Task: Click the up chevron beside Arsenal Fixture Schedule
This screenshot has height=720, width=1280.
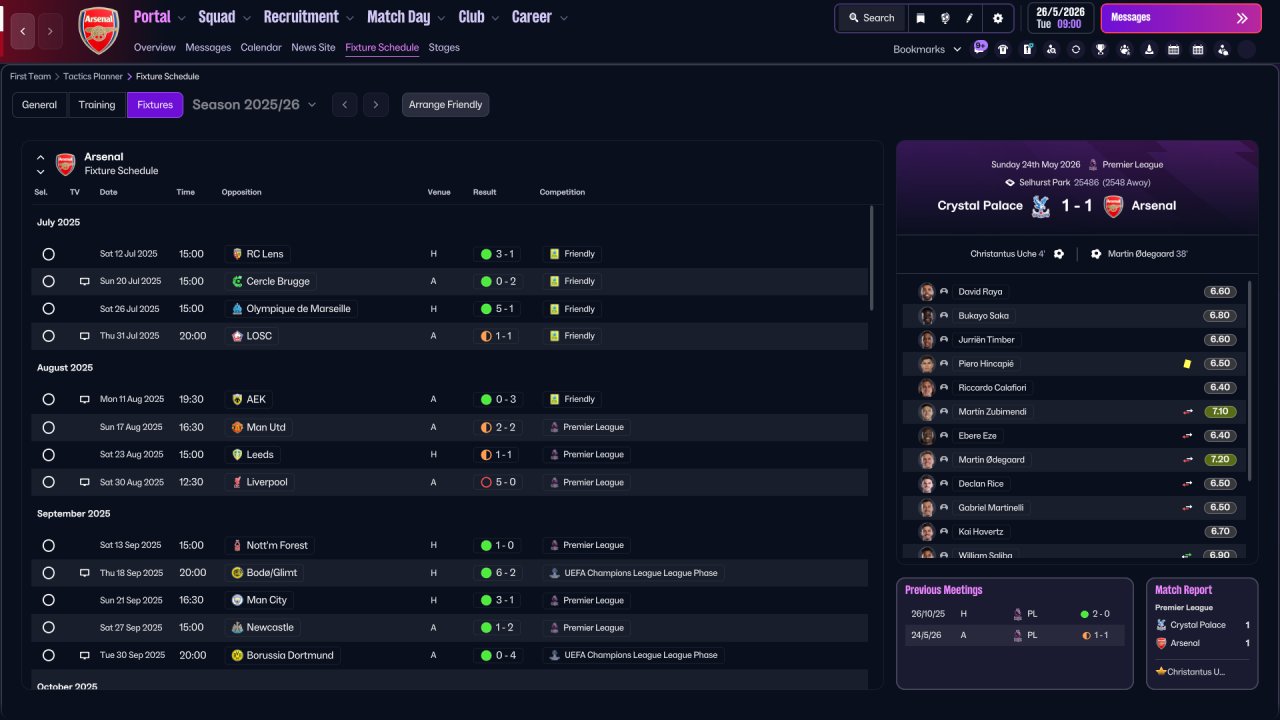Action: [41, 157]
